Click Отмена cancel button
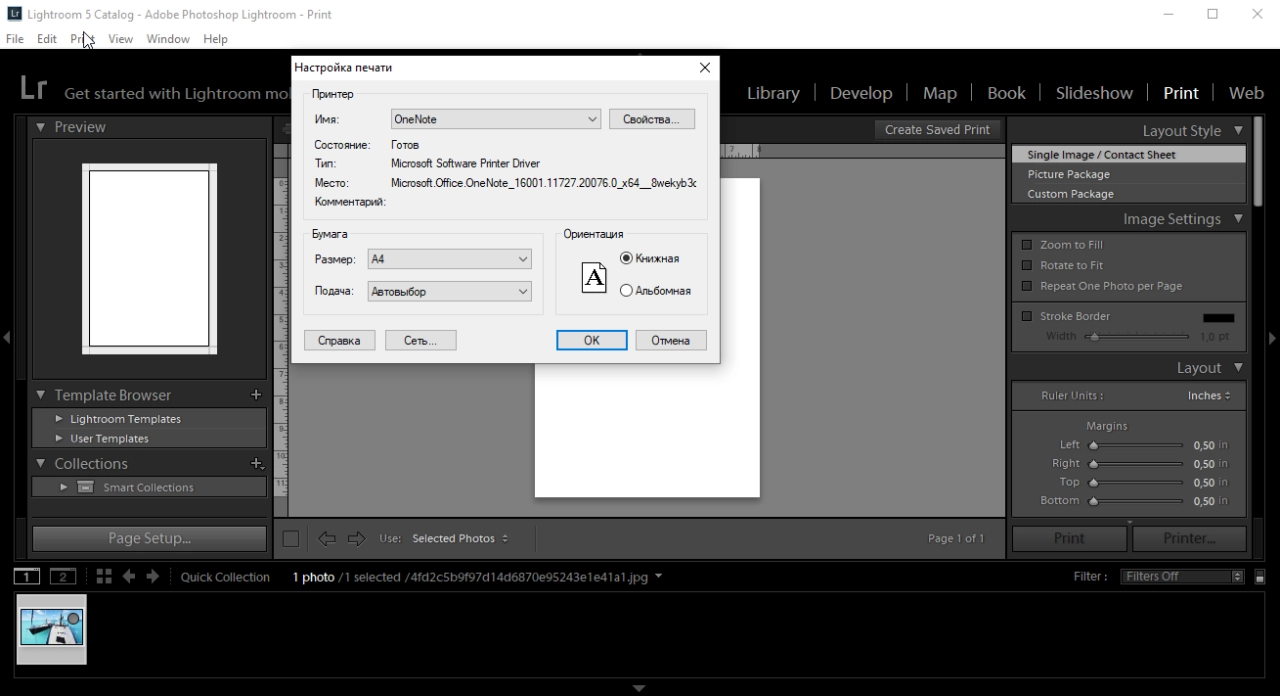Image resolution: width=1280 pixels, height=696 pixels. coord(671,341)
